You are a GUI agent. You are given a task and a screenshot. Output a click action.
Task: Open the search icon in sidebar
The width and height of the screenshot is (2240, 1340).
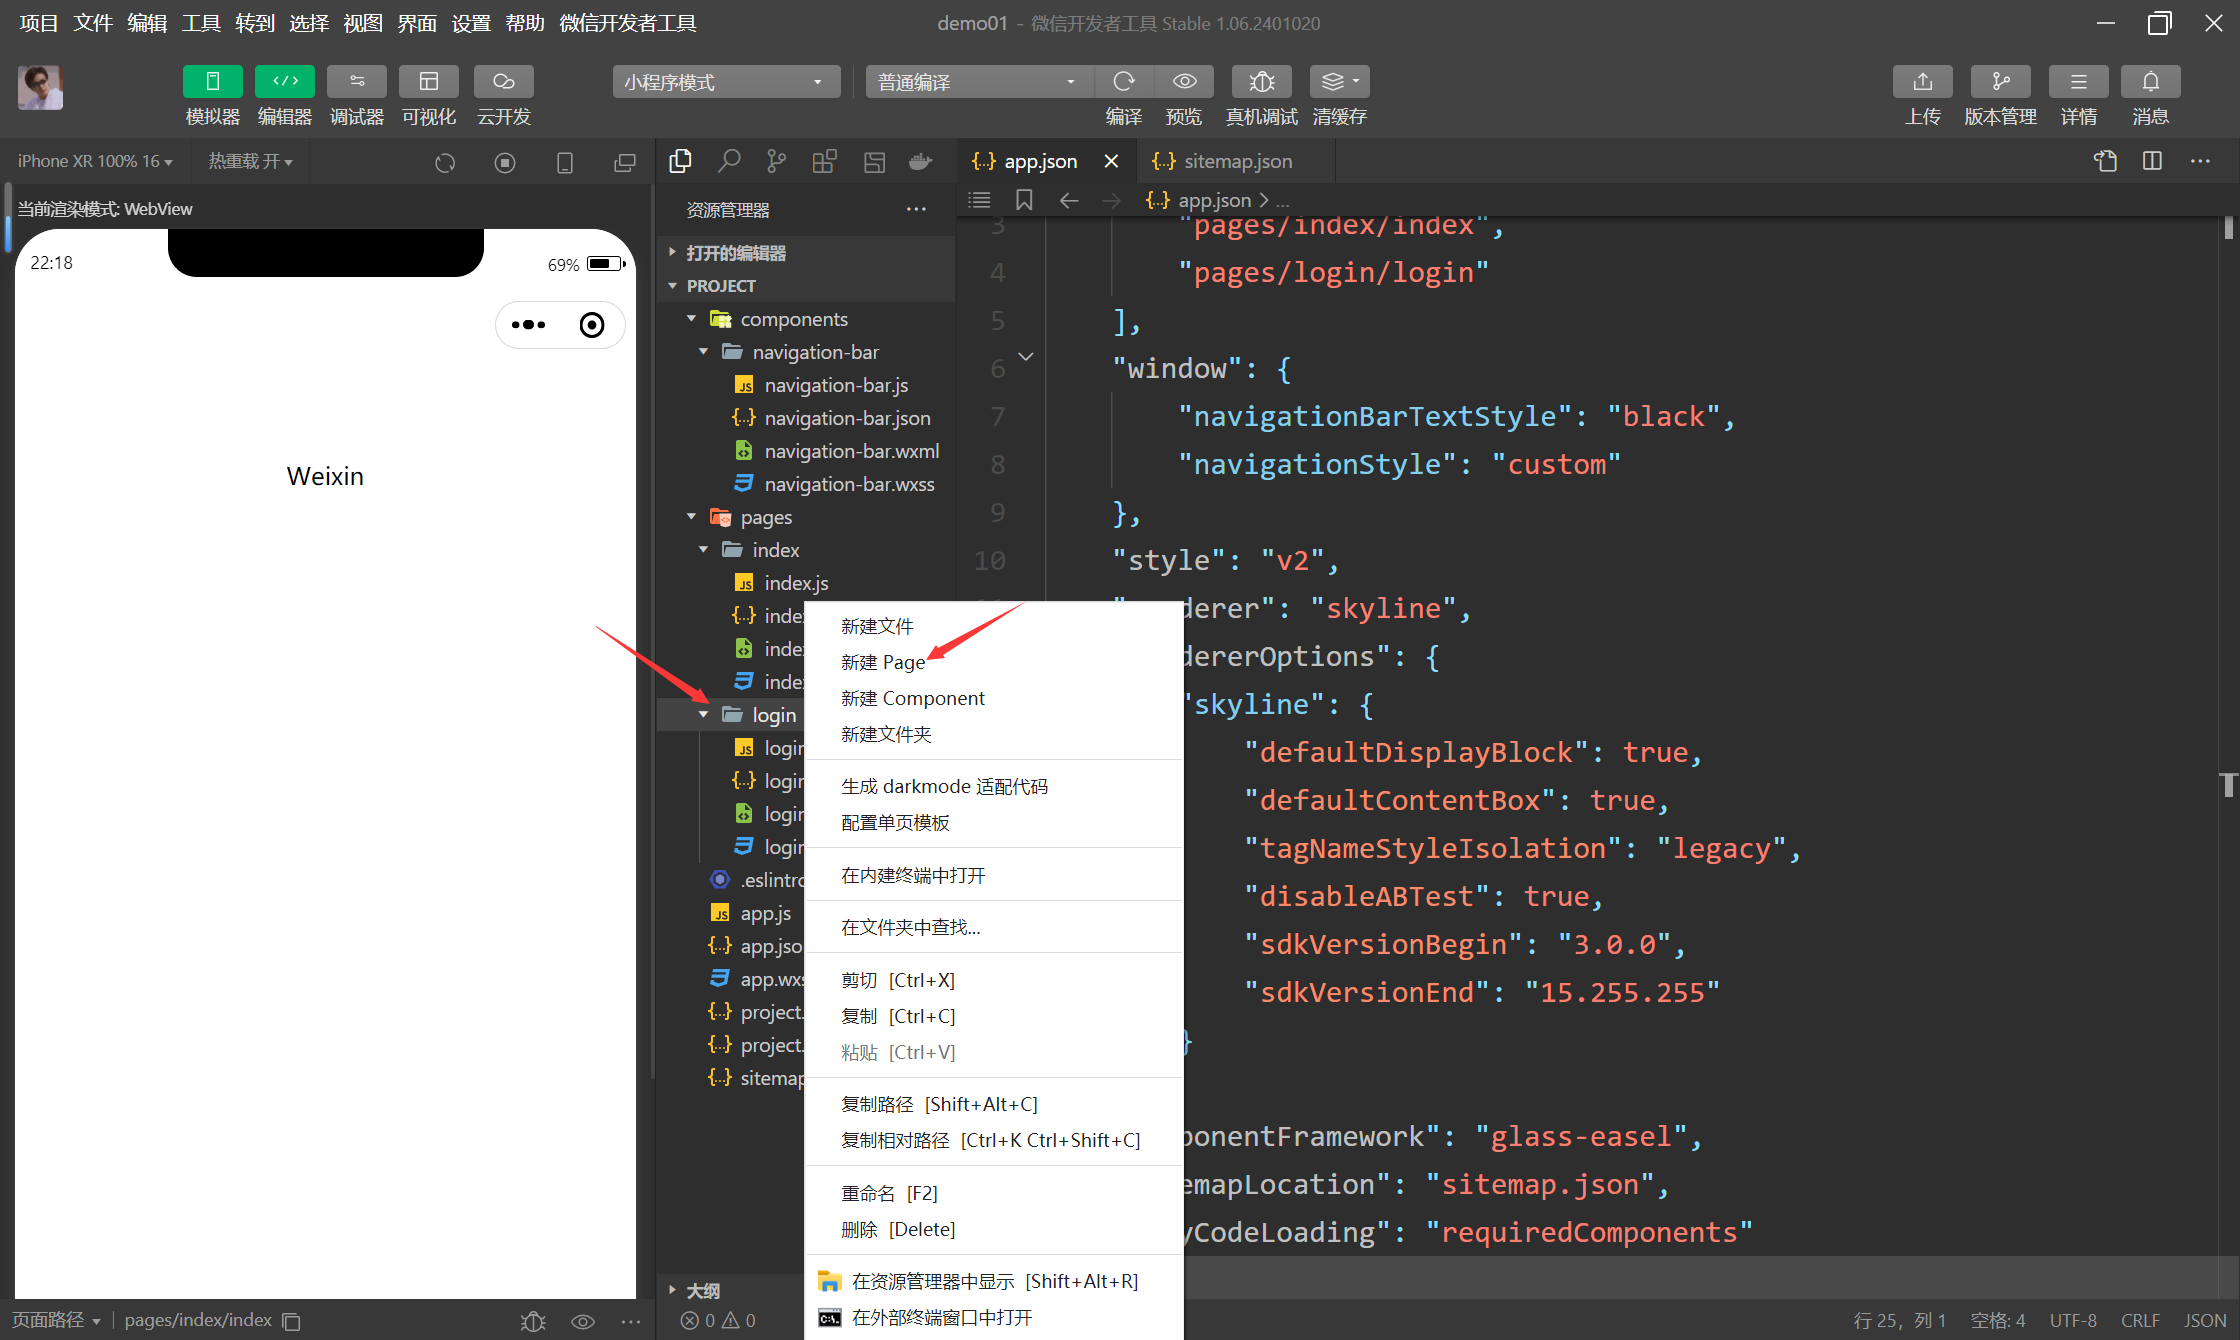tap(729, 161)
